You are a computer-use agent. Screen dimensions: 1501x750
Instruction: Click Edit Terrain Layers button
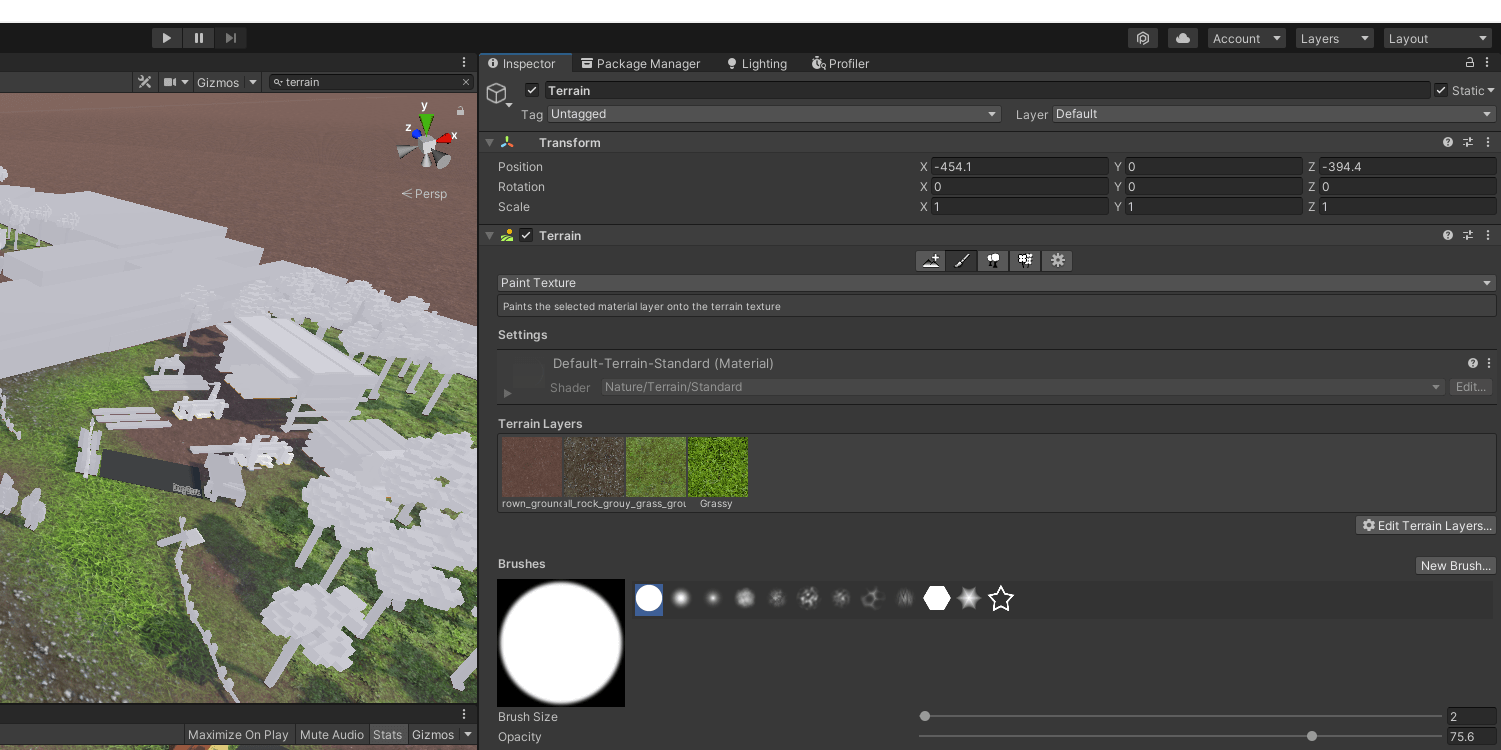(x=1425, y=525)
